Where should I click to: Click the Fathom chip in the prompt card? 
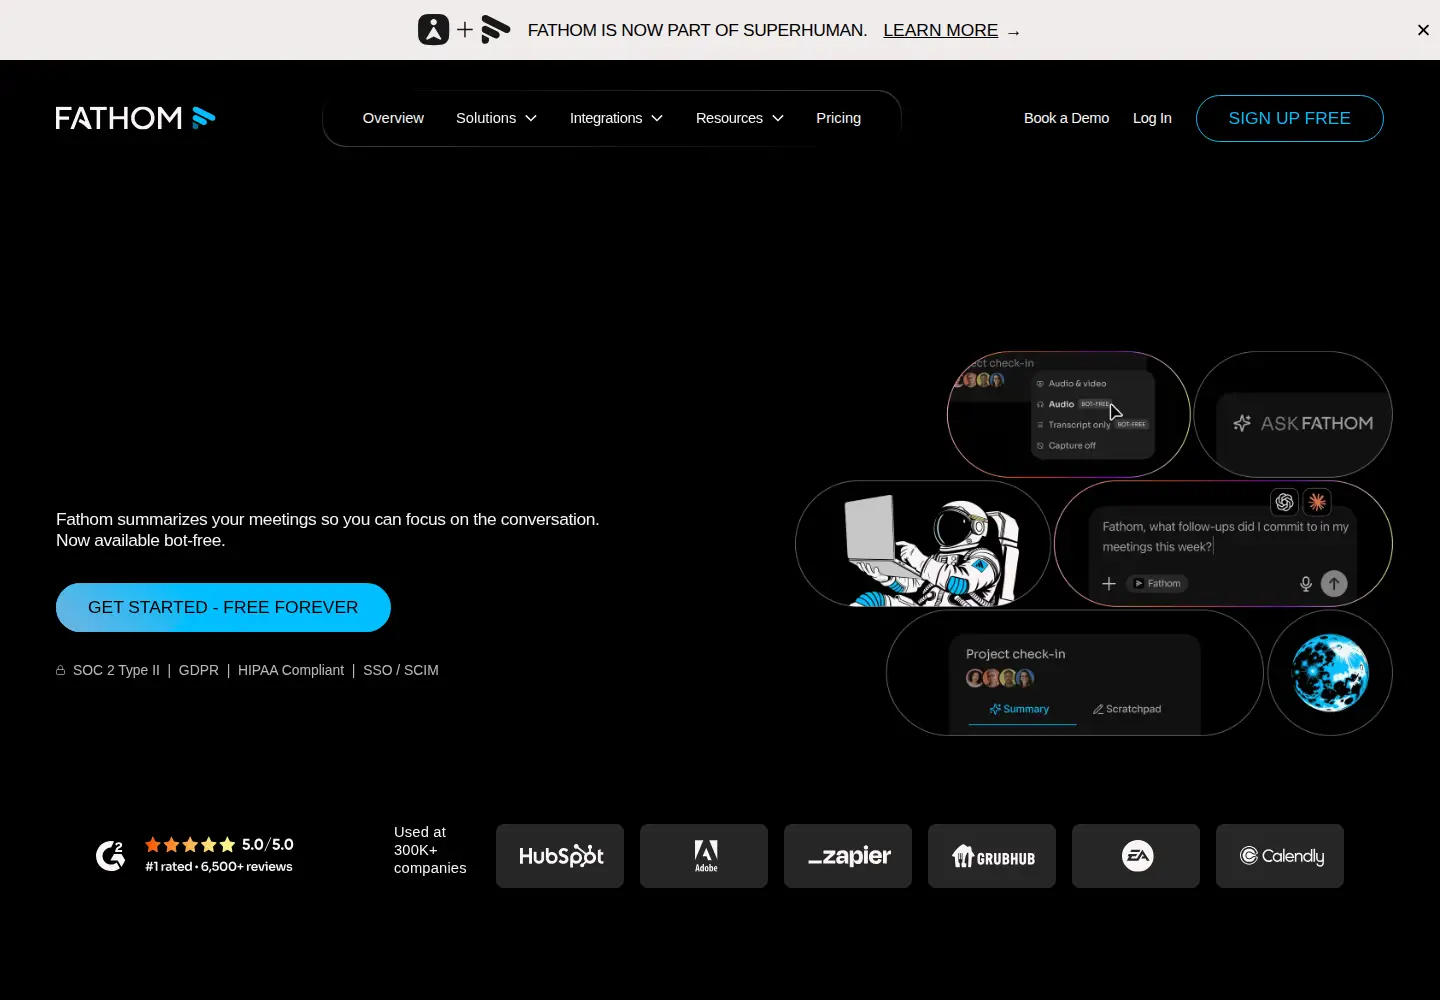[1157, 584]
